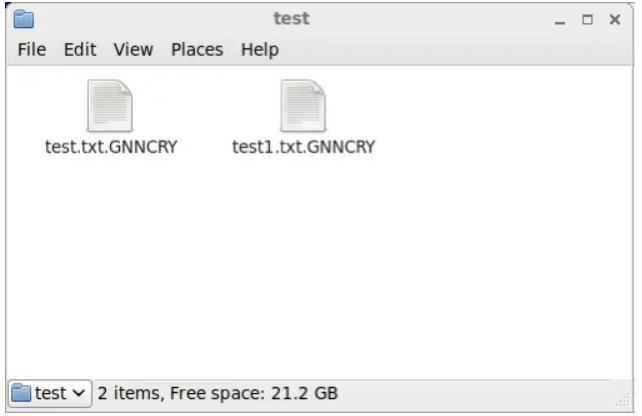The width and height of the screenshot is (642, 416).
Task: Click the window resize grip corner
Action: pyautogui.click(x=623, y=400)
